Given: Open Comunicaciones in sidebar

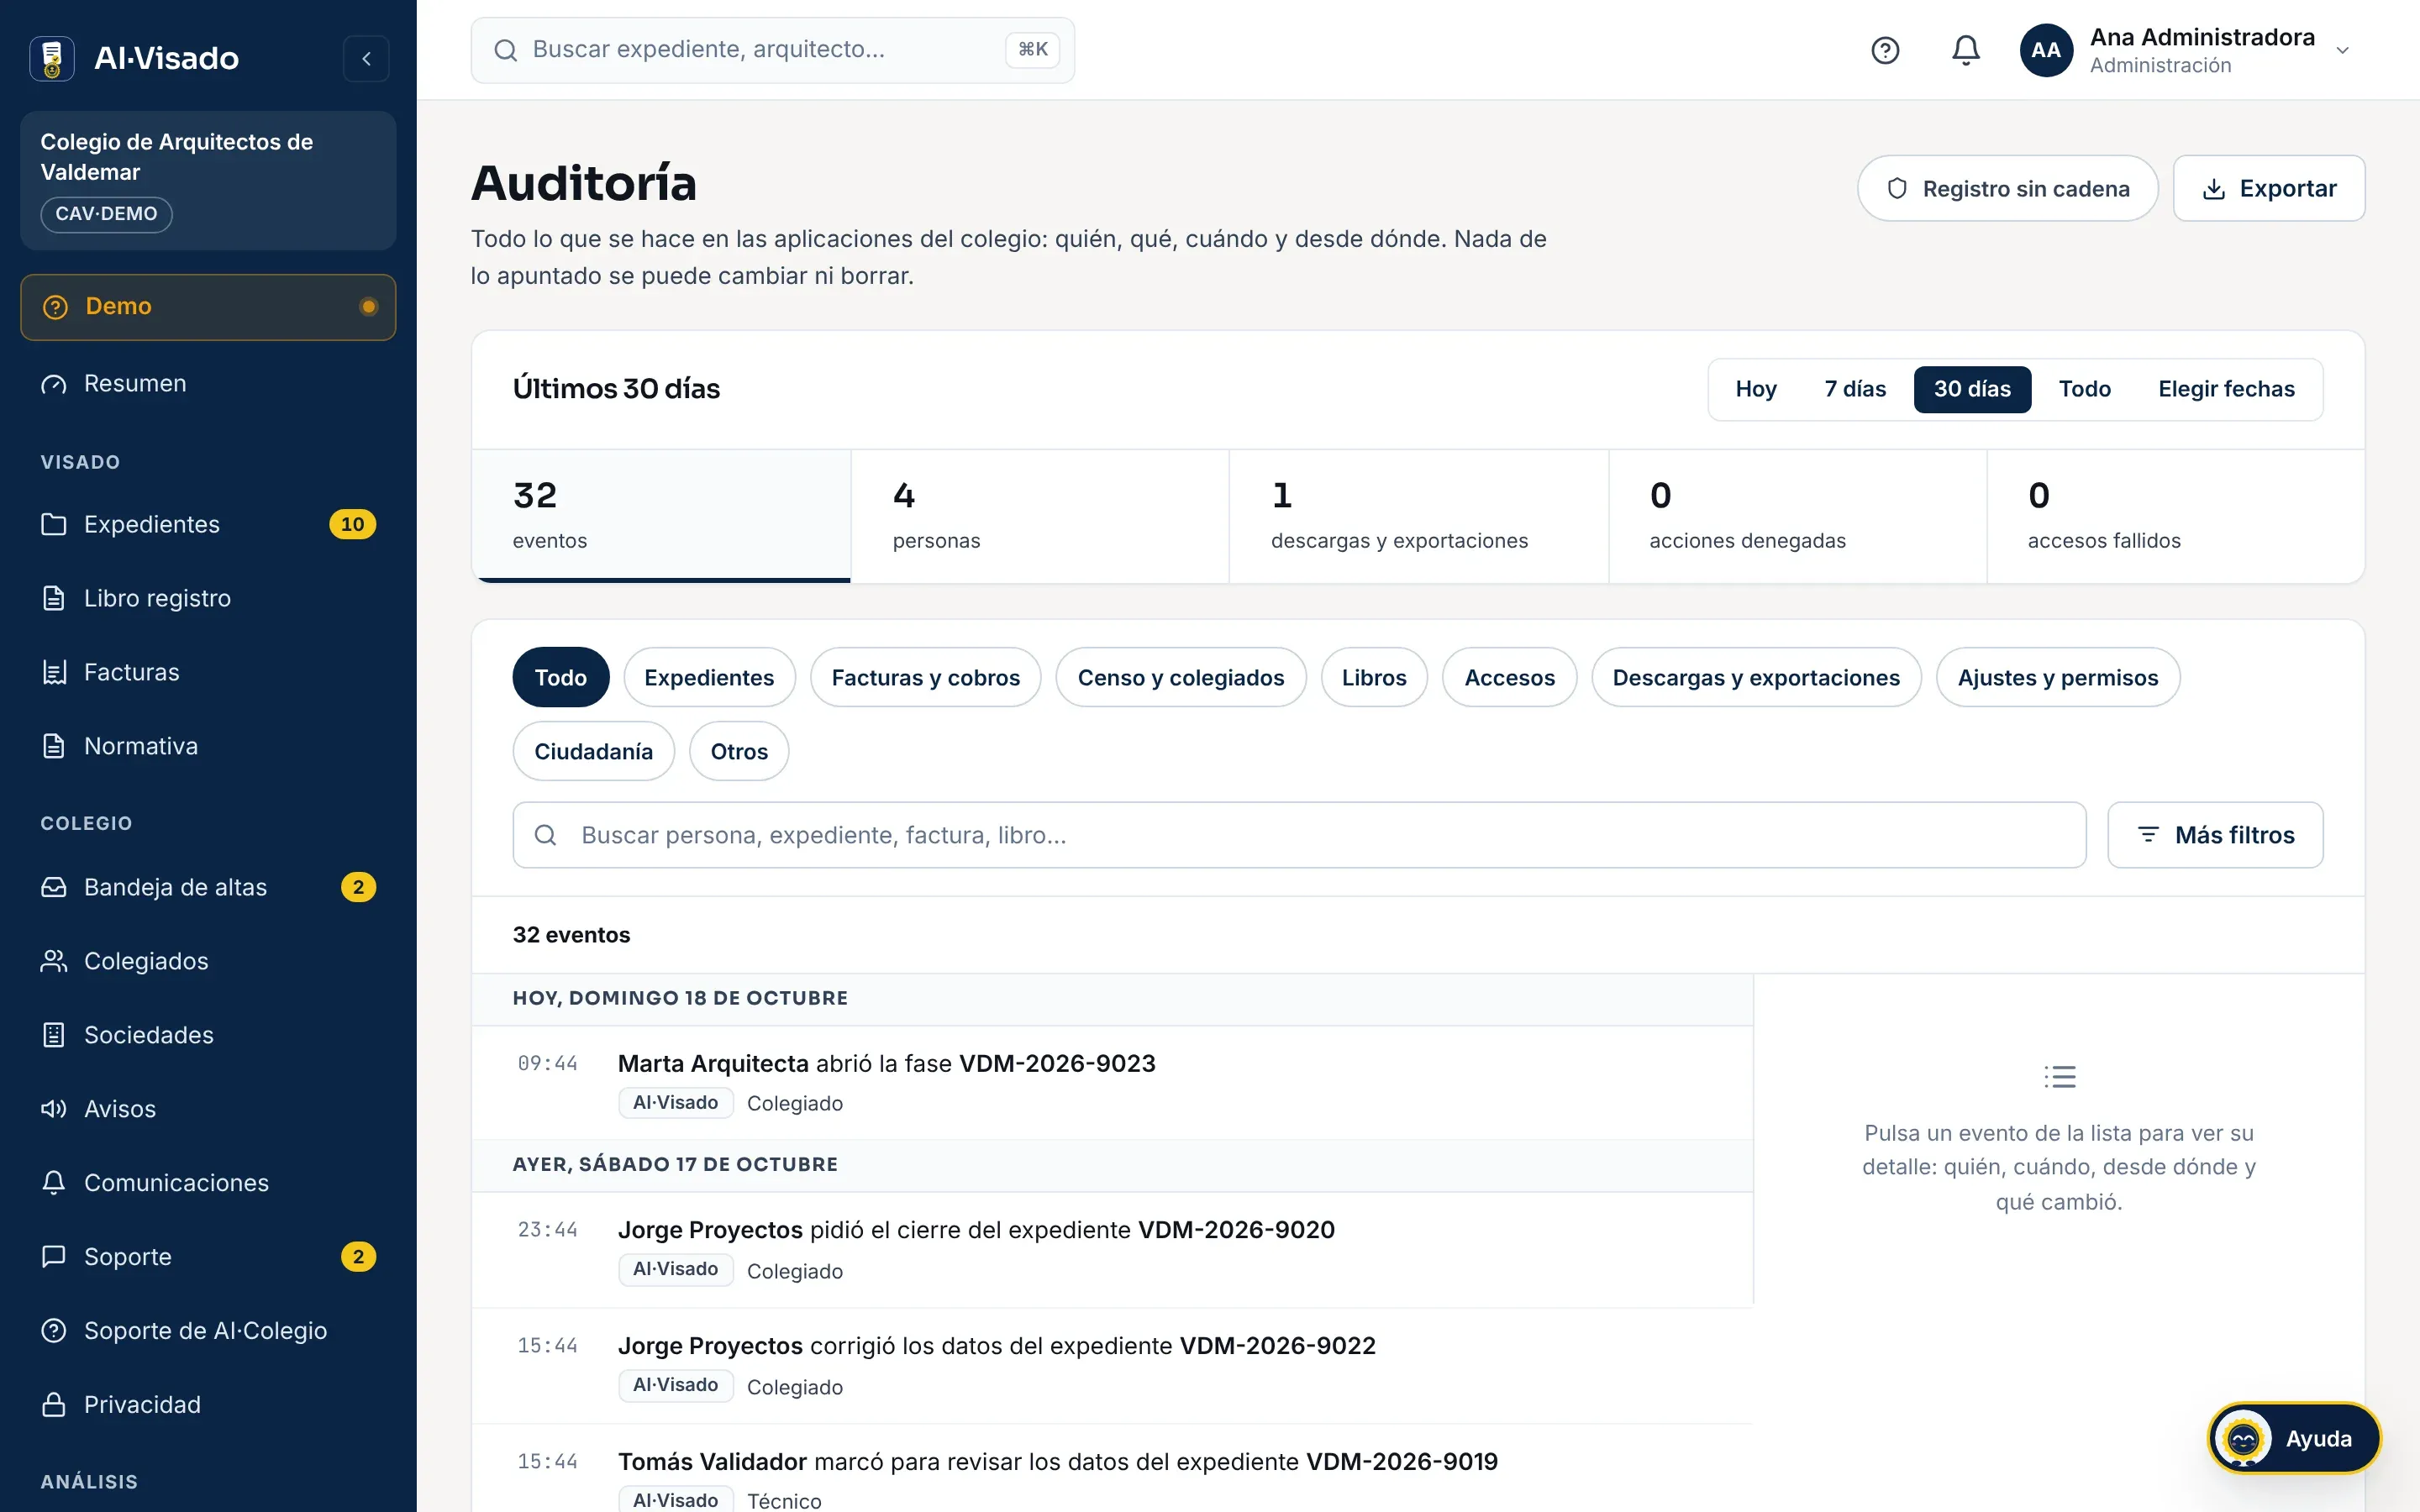Looking at the screenshot, I should [208, 1183].
